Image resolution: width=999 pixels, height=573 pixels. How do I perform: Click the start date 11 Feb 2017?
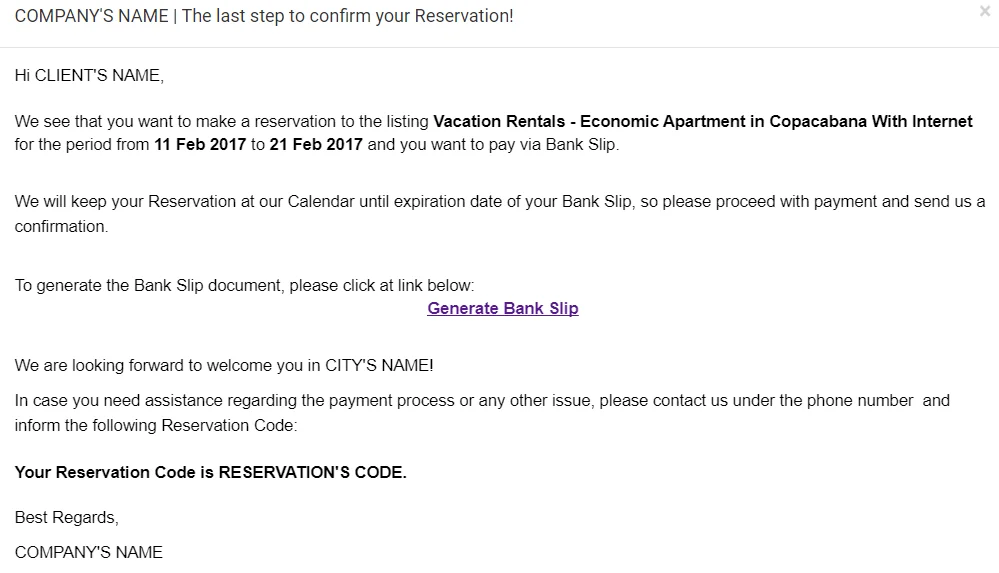click(200, 145)
